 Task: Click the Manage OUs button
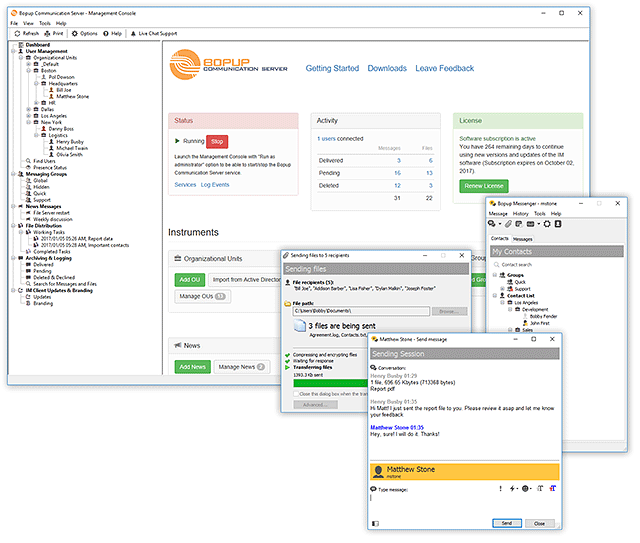pos(203,296)
